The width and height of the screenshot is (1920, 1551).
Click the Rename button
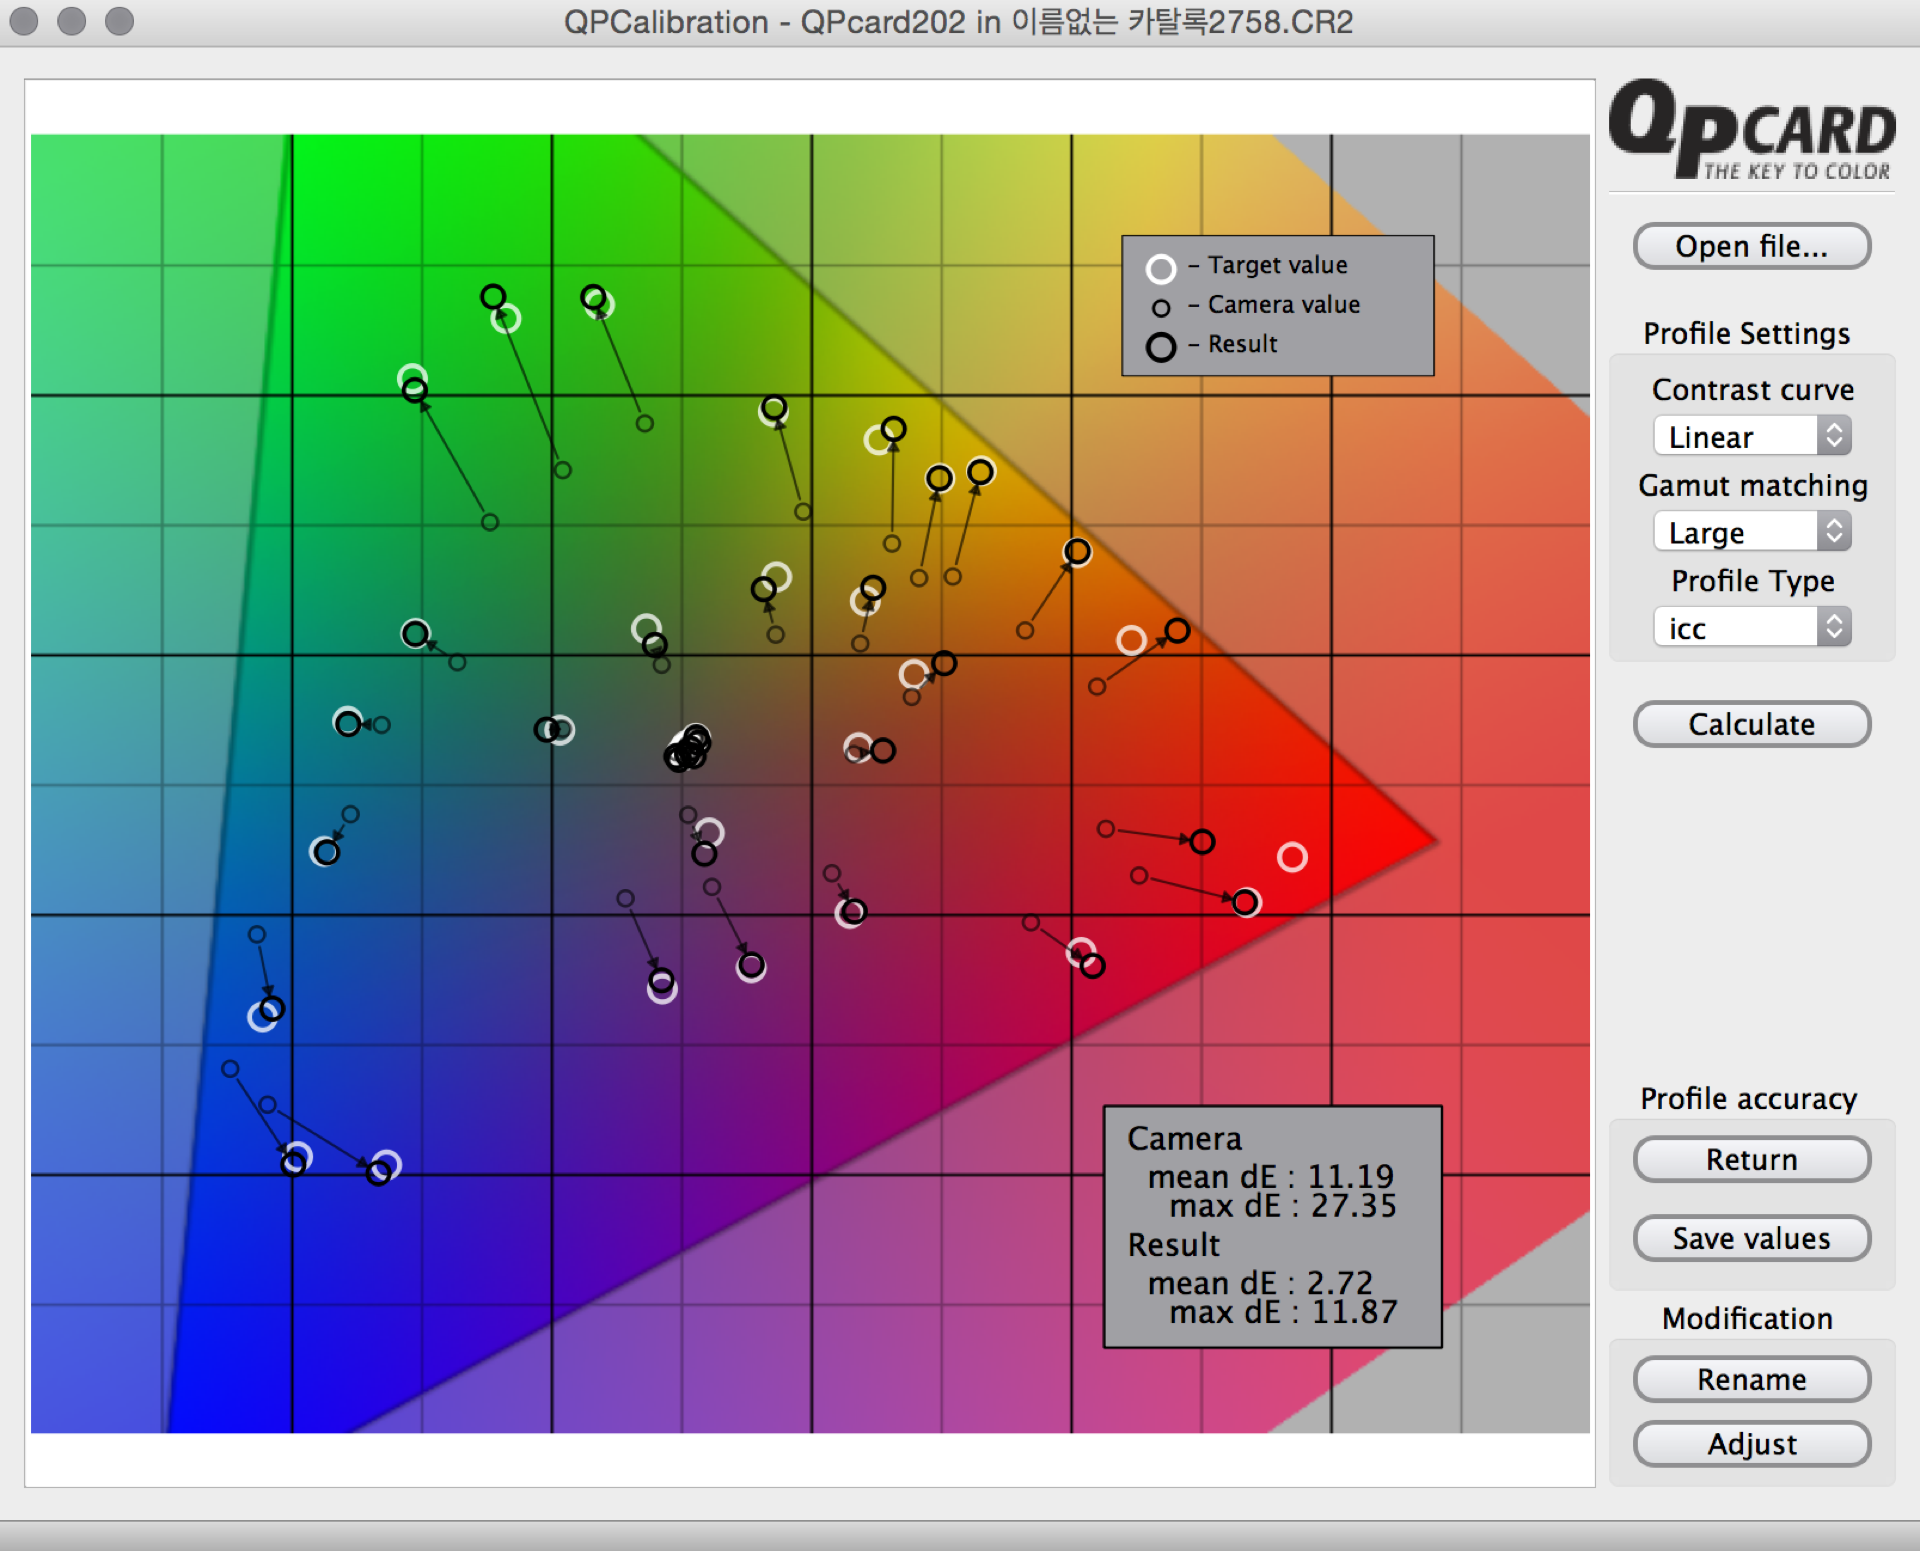tap(1751, 1379)
